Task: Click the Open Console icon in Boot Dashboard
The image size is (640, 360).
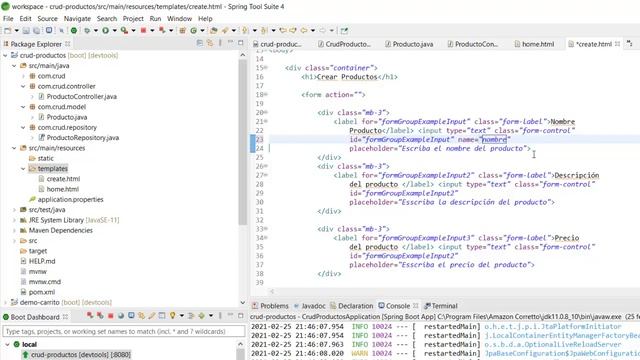Action: tap(131, 316)
